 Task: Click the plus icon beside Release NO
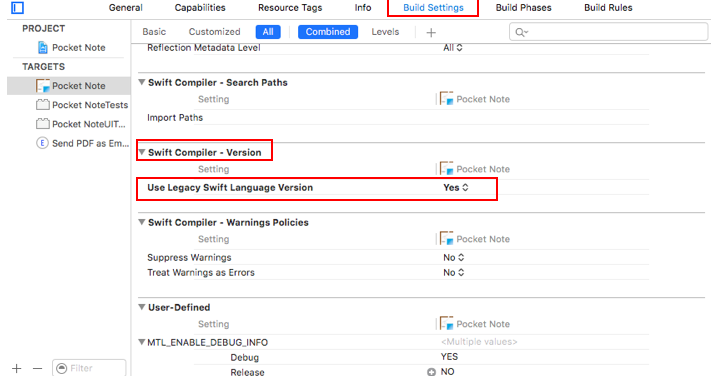click(431, 372)
